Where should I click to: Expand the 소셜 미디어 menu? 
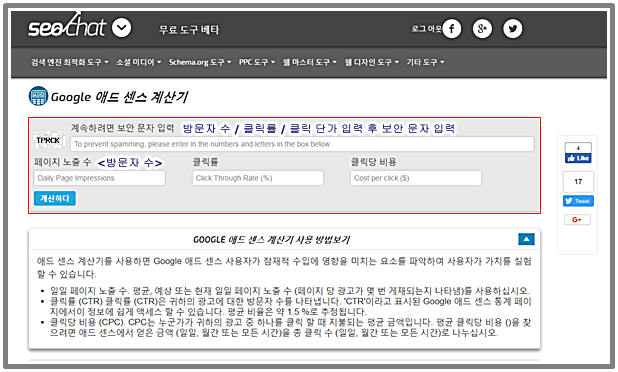(x=138, y=62)
